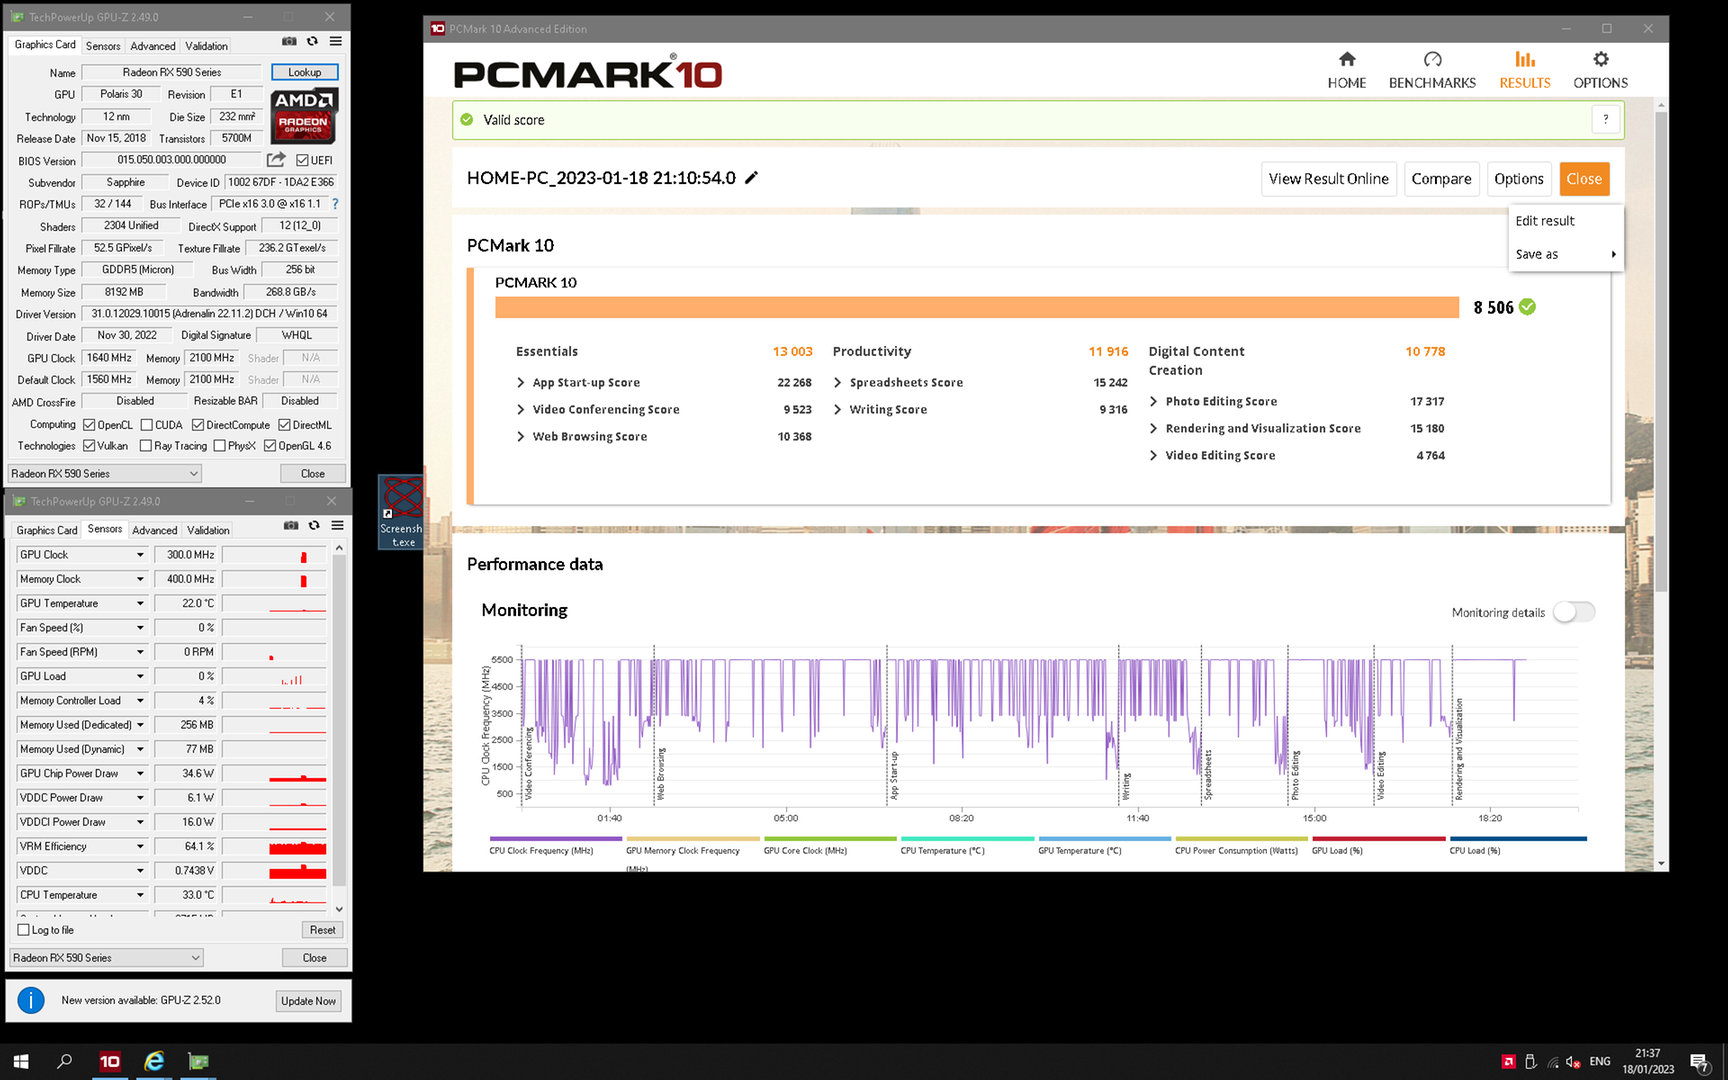This screenshot has height=1080, width=1728.
Task: Toggle DirectCompute checkbox
Action: point(198,425)
